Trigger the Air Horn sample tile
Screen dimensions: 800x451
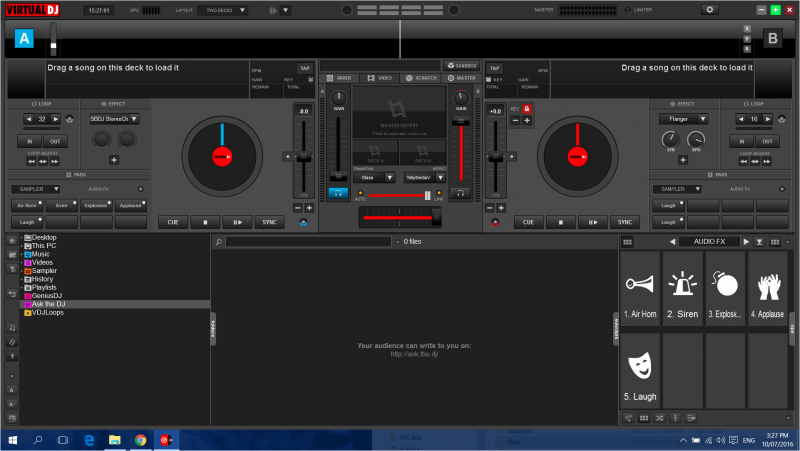(640, 291)
